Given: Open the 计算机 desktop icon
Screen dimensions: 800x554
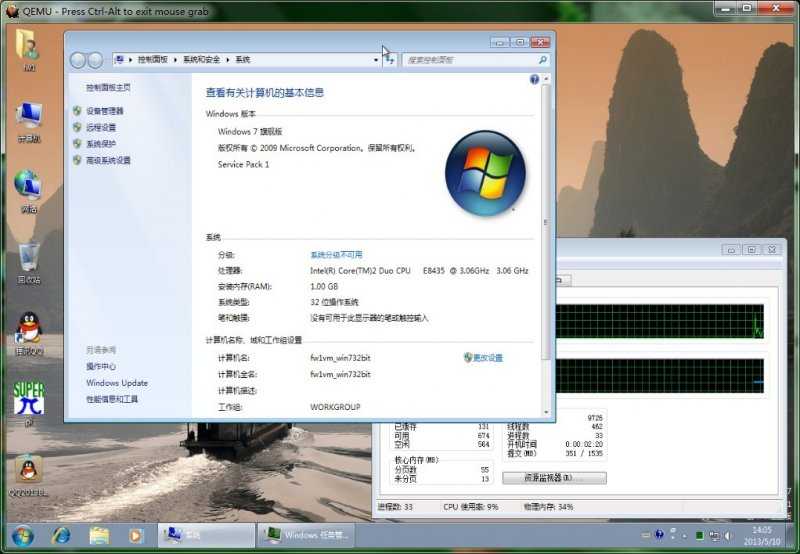Looking at the screenshot, I should click(29, 121).
